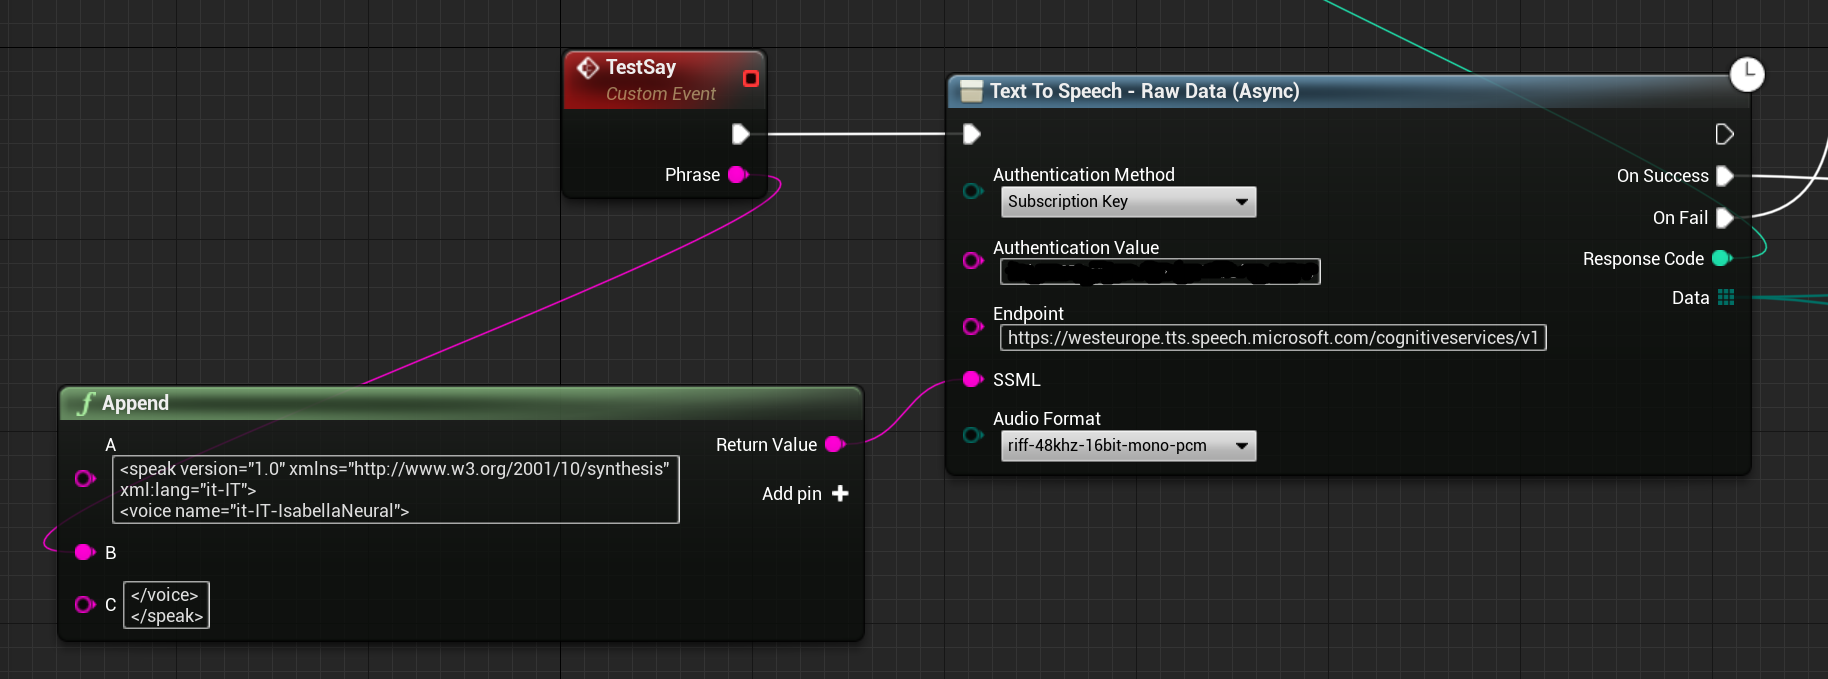1828x679 pixels.
Task: Open the Audio Format riff-48khz dropdown
Action: (x=1128, y=446)
